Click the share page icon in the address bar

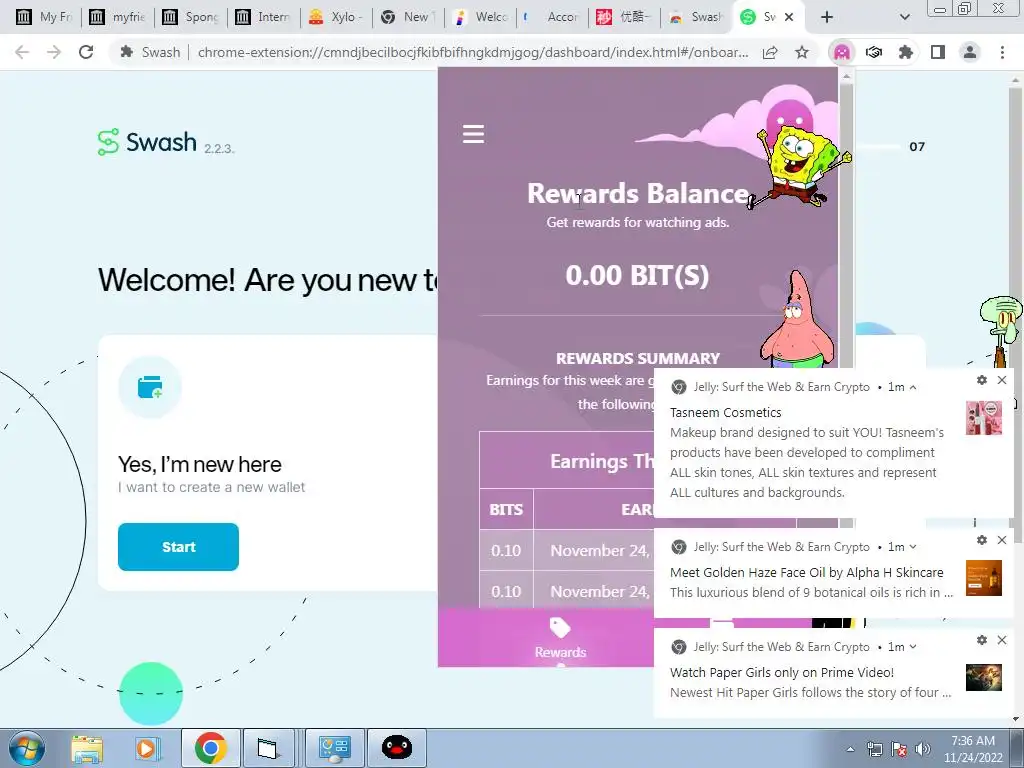[x=770, y=52]
